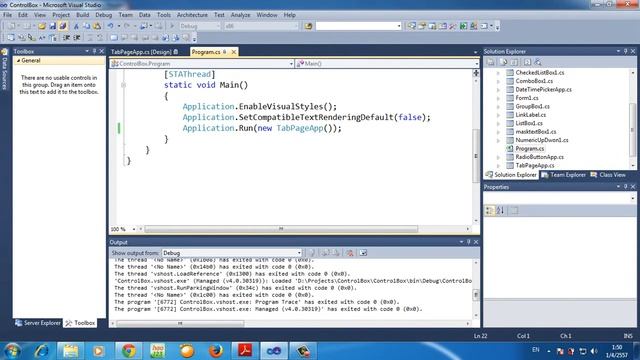Expand CheckedListBox1.cs tree node
The height and width of the screenshot is (360, 640).
click(498, 73)
